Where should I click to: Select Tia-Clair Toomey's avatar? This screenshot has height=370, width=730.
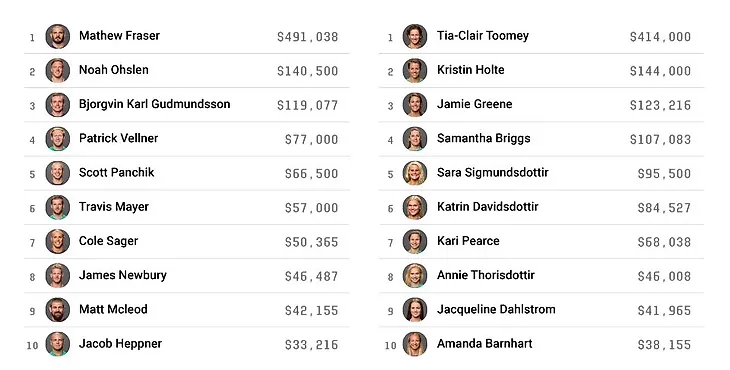click(x=415, y=36)
